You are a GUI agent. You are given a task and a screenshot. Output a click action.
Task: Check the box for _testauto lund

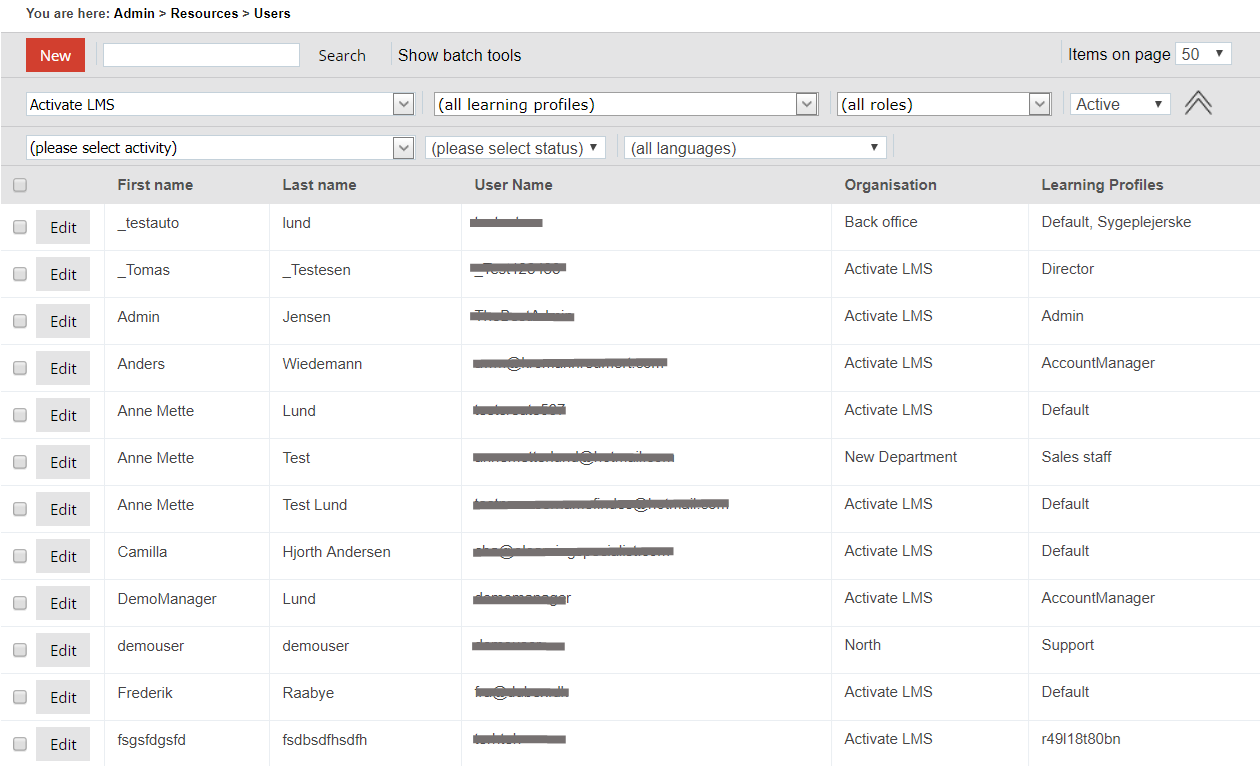20,227
